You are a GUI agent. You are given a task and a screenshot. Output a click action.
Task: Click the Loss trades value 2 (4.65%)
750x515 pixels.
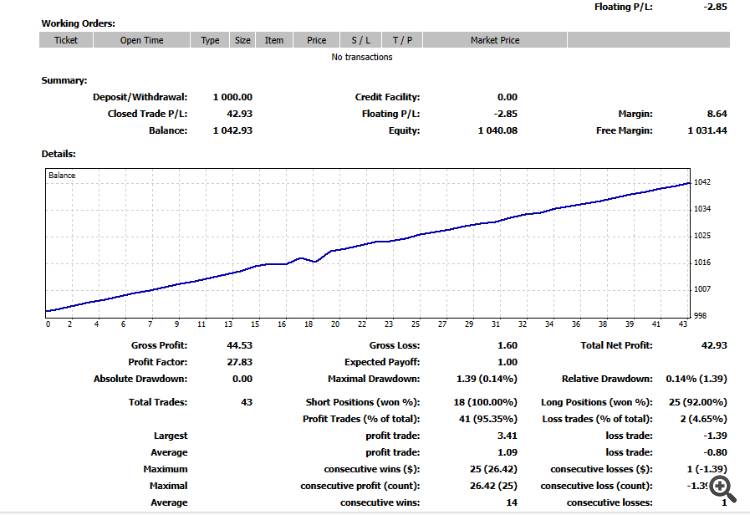(x=703, y=419)
